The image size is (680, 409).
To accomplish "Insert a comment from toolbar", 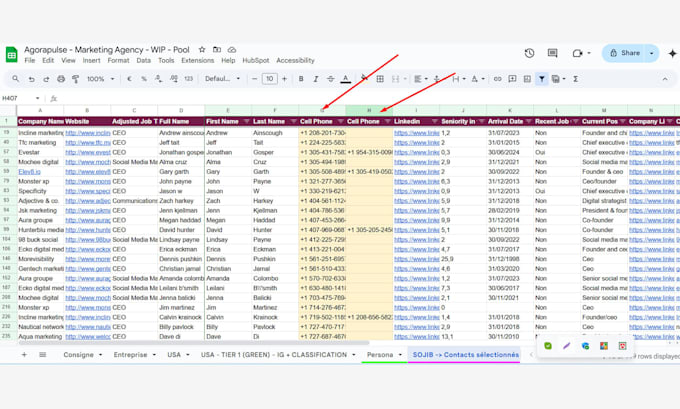I will 512,79.
